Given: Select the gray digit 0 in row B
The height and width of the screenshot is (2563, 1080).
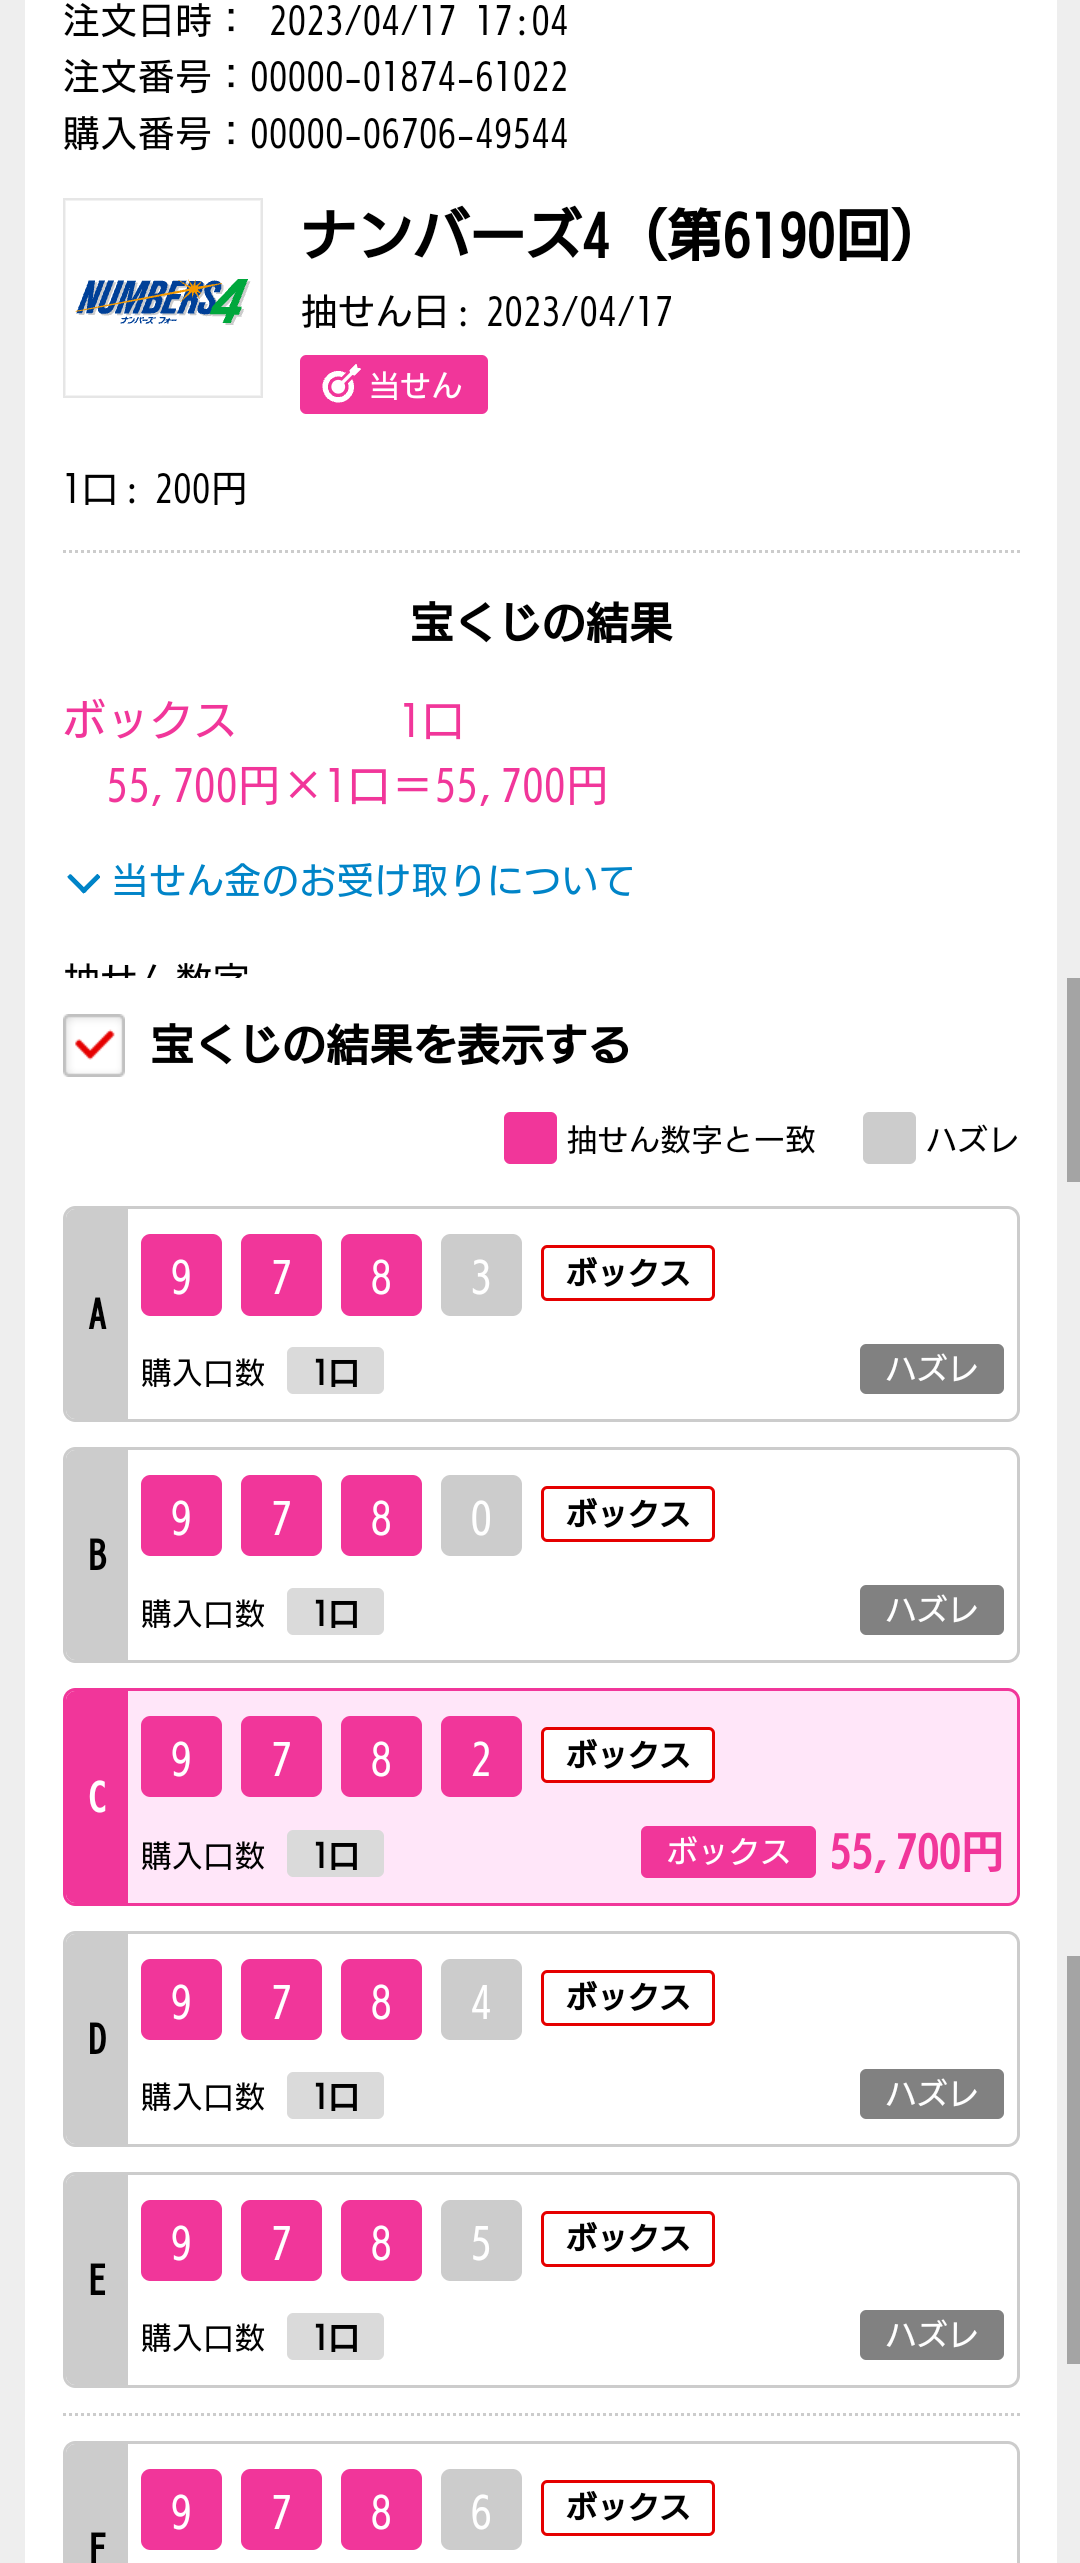Looking at the screenshot, I should coord(481,1516).
